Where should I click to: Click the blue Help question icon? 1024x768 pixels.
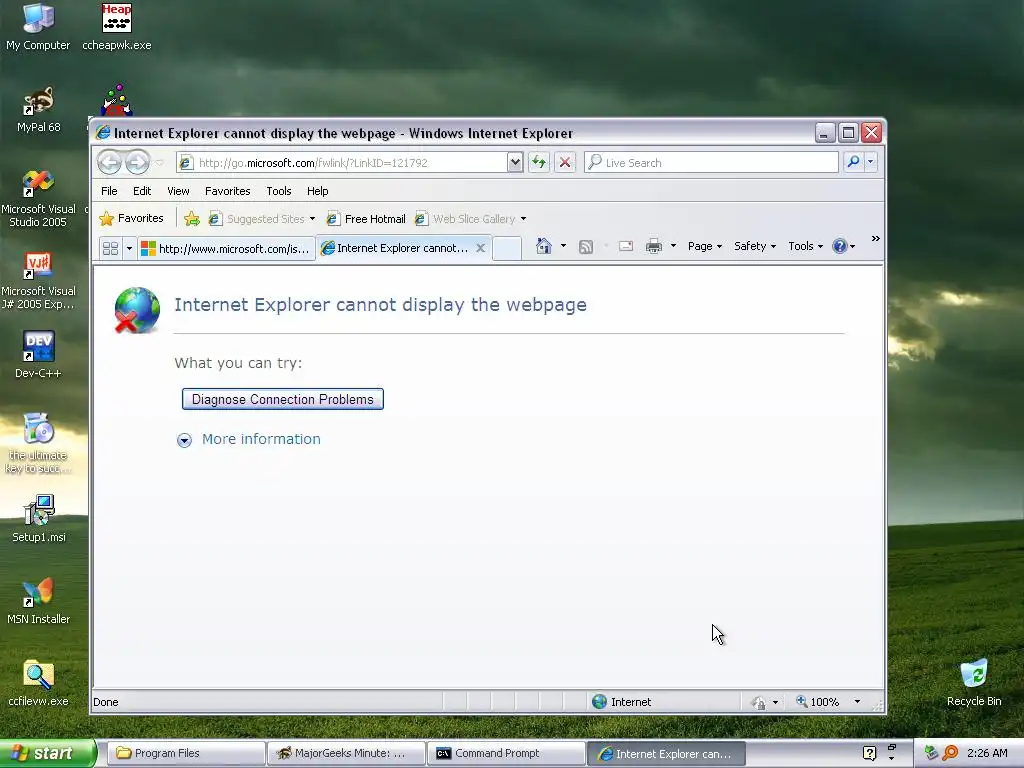840,246
